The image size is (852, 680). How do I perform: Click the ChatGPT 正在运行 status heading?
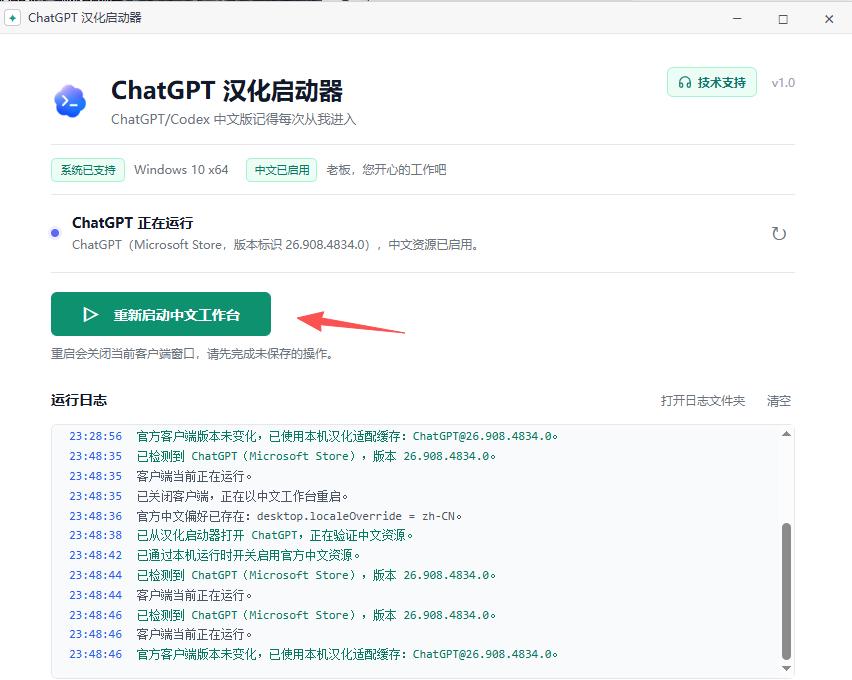point(133,223)
